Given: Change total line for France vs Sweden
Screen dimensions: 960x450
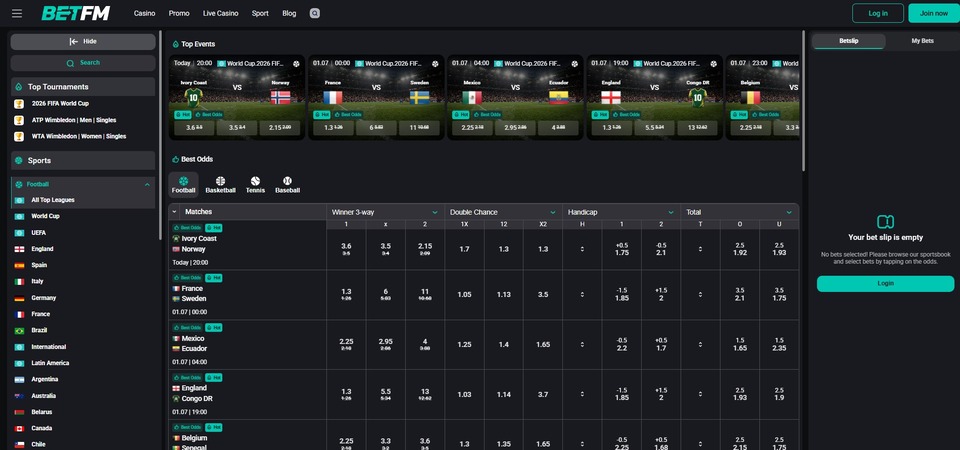Looking at the screenshot, I should click(x=700, y=294).
